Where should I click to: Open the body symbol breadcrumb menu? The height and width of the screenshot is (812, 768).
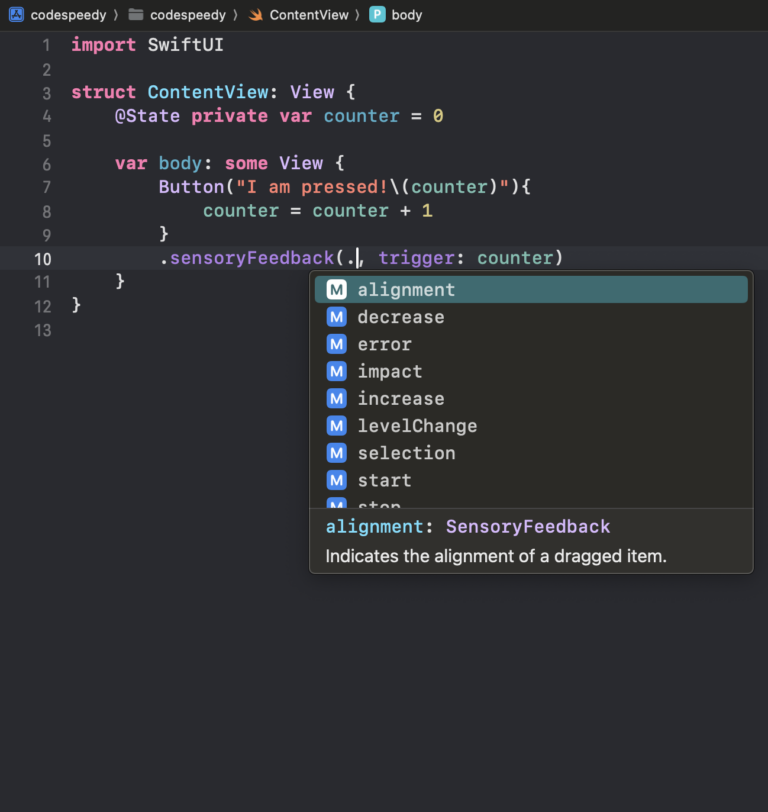[x=406, y=15]
